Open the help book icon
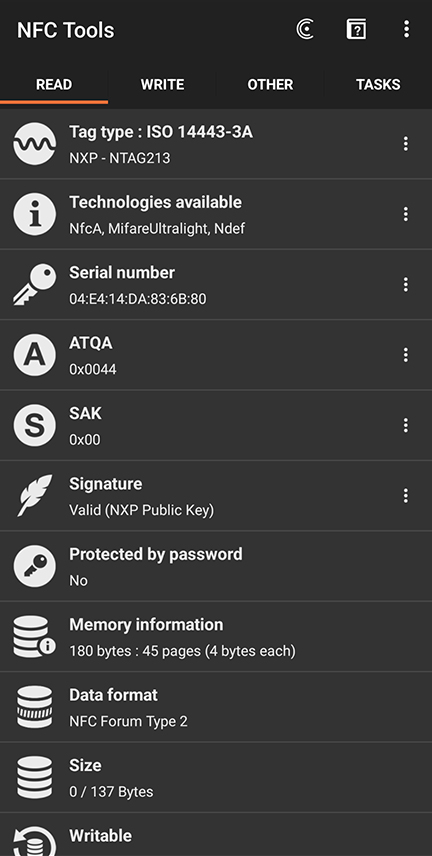 [x=356, y=29]
